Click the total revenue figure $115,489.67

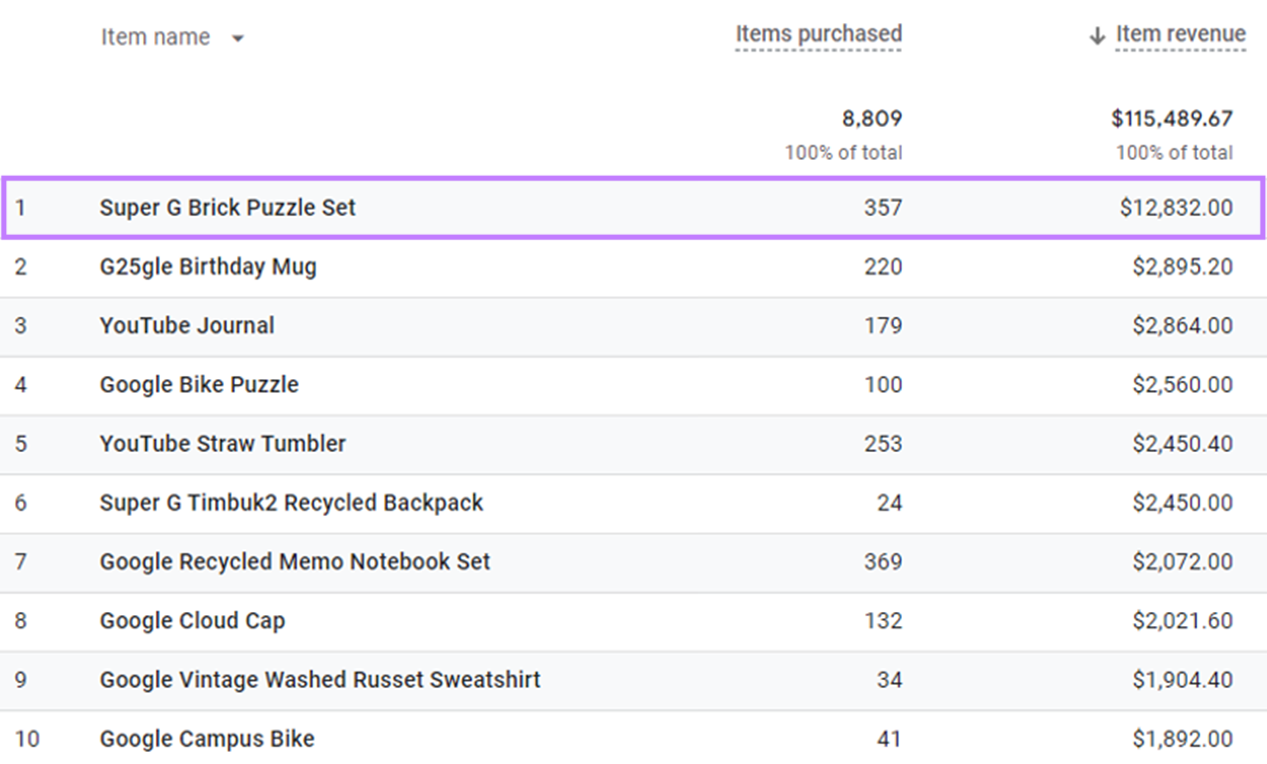[1173, 118]
